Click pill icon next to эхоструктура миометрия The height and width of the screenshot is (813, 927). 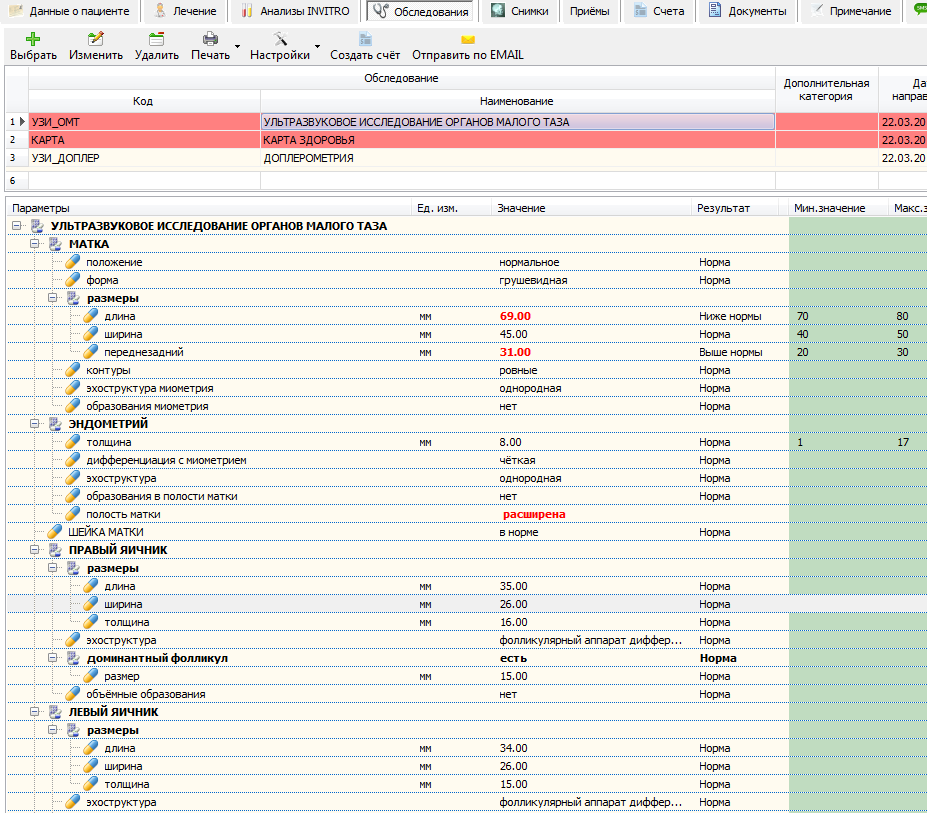(73, 388)
